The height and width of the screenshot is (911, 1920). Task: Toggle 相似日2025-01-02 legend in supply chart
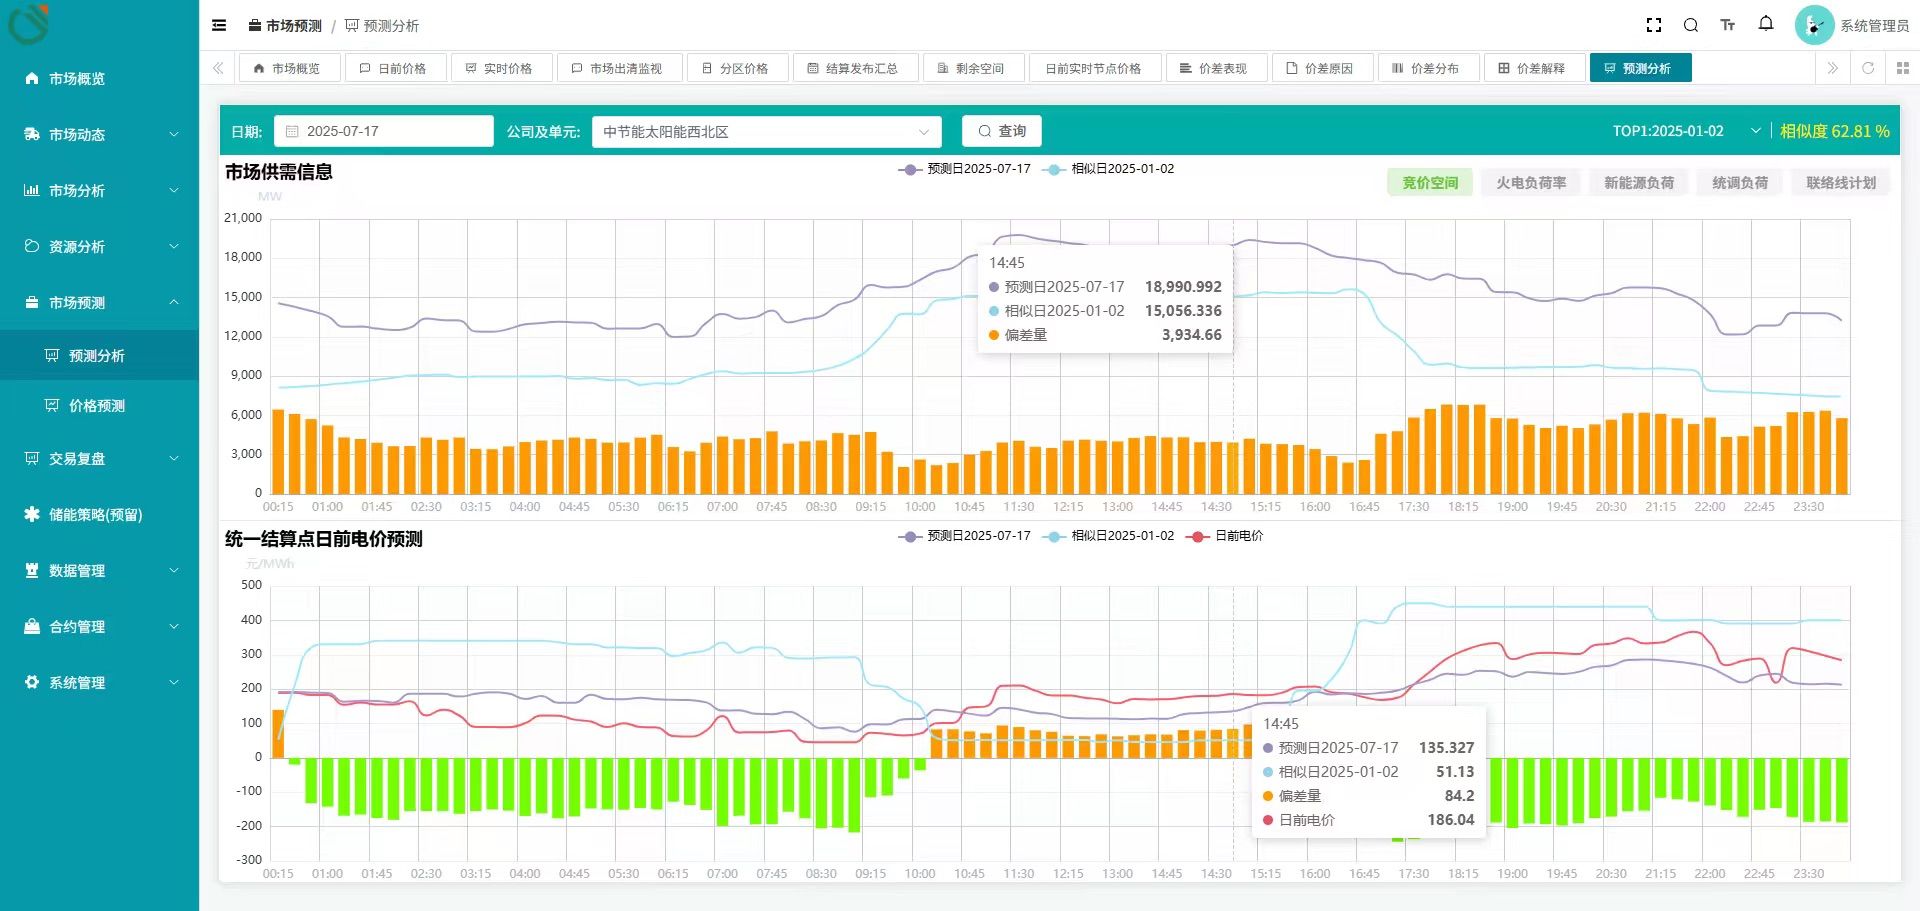pos(1110,169)
